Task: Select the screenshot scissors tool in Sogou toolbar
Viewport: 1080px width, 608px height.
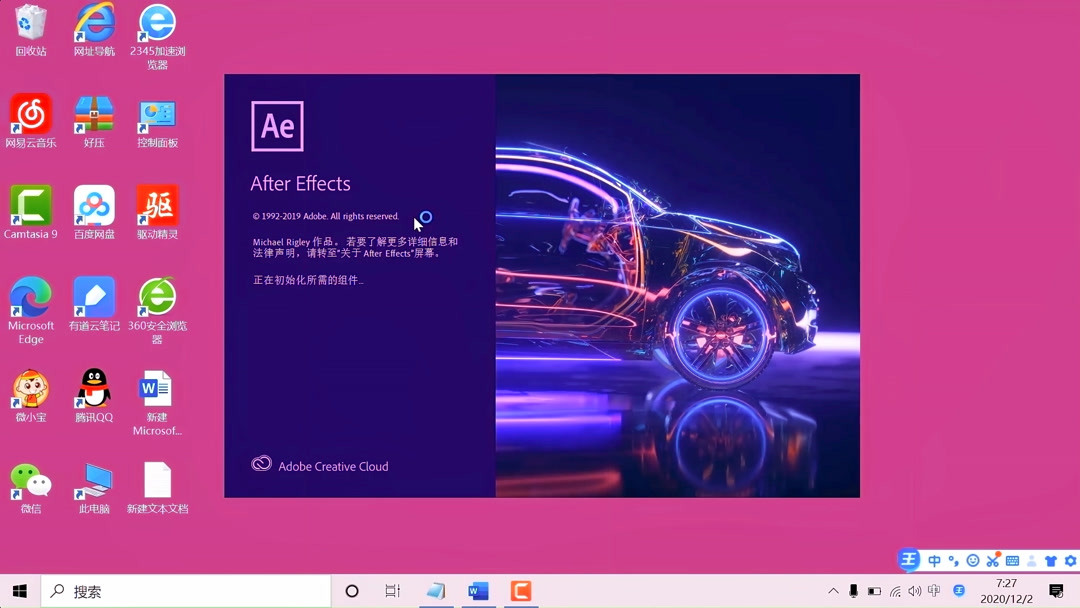Action: (x=993, y=561)
